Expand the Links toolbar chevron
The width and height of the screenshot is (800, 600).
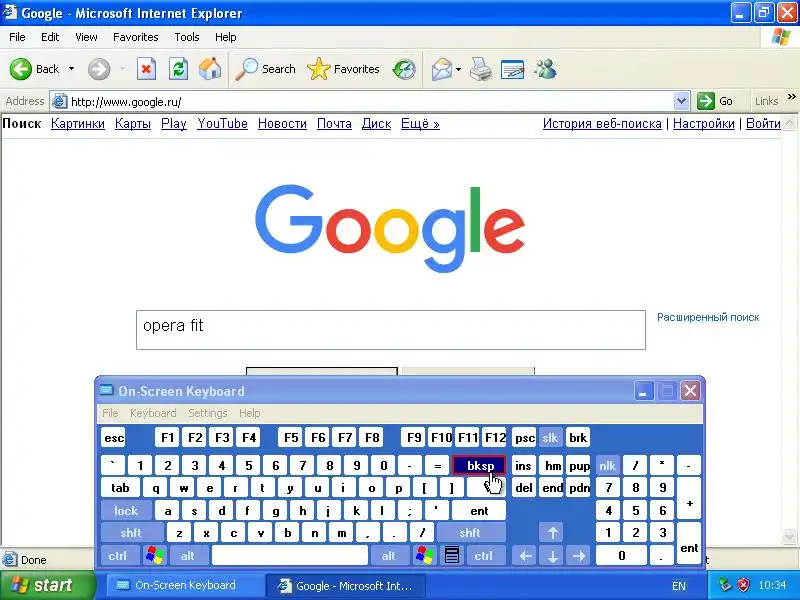coord(791,96)
